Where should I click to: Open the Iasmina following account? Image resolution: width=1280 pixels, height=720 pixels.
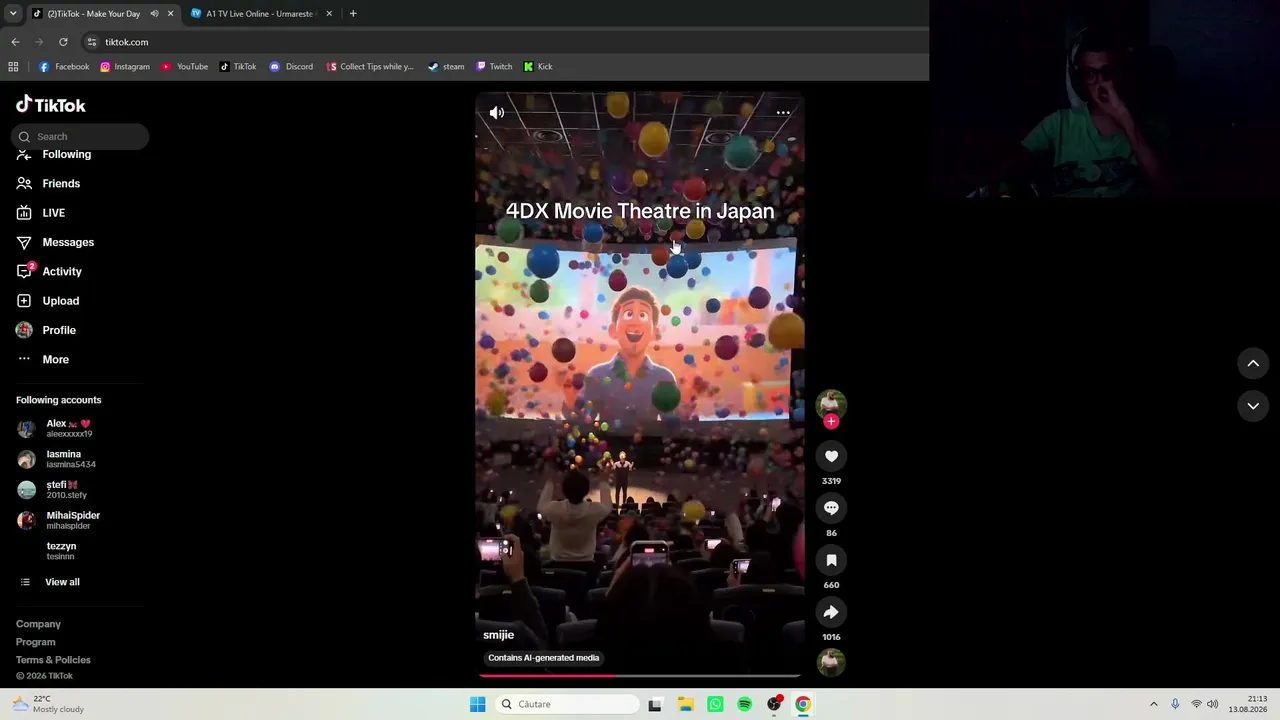coord(57,459)
